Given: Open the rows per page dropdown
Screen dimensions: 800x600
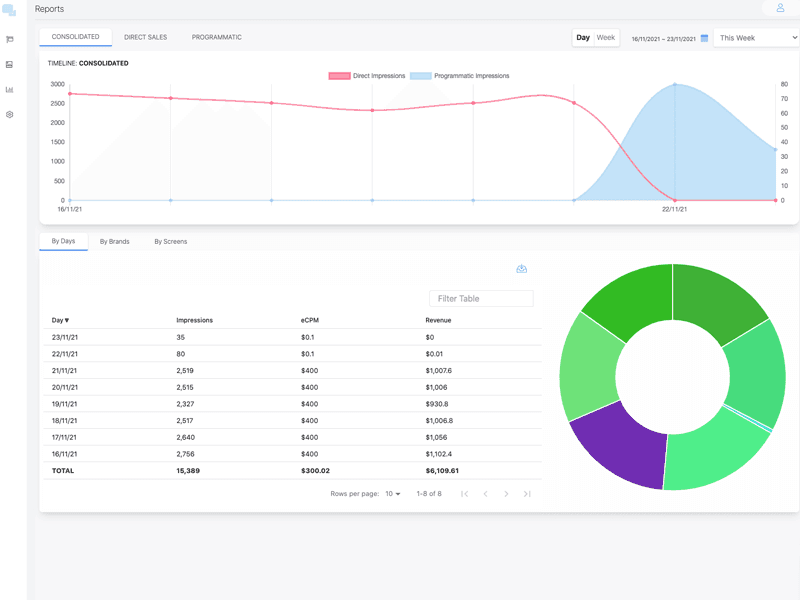Looking at the screenshot, I should pos(393,494).
